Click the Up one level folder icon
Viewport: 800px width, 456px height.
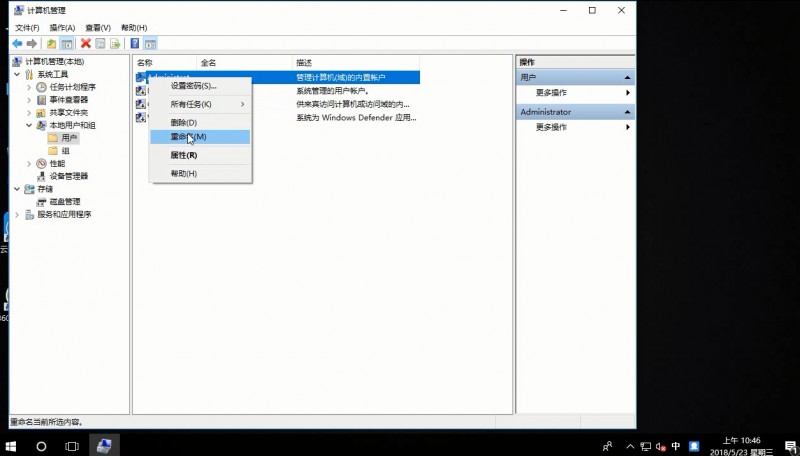[52, 44]
